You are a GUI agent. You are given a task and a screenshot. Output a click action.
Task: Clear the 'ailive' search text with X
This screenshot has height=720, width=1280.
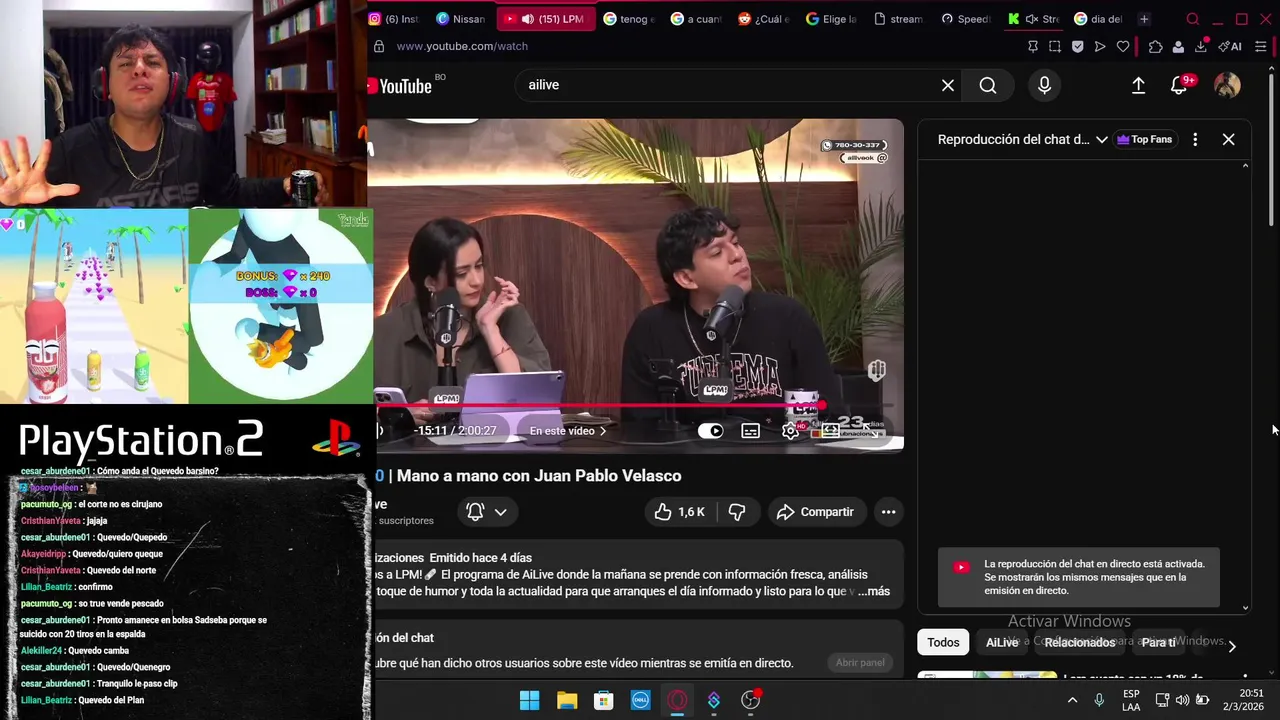coord(948,86)
